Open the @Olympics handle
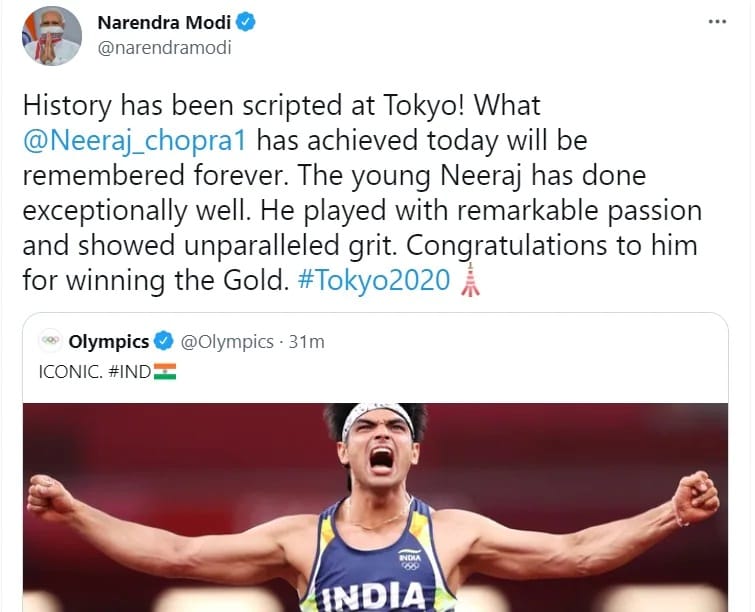 (227, 342)
